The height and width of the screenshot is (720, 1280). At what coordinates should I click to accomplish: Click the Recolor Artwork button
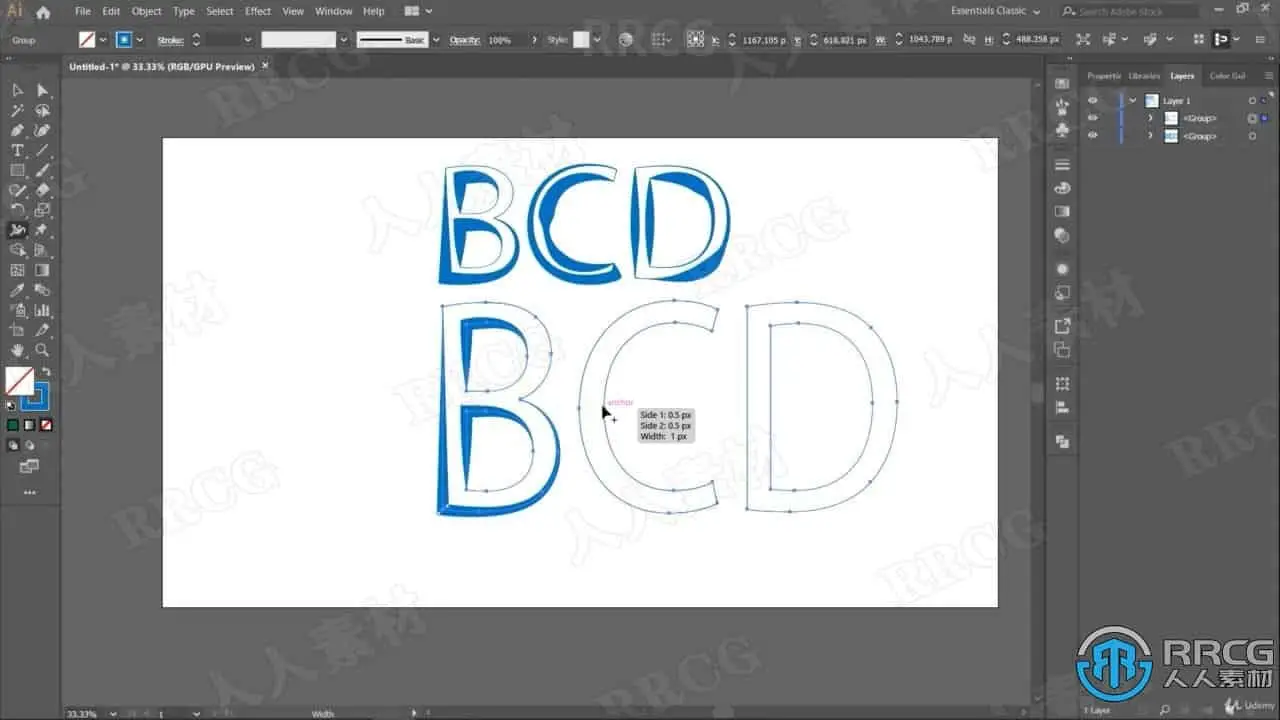[x=626, y=40]
